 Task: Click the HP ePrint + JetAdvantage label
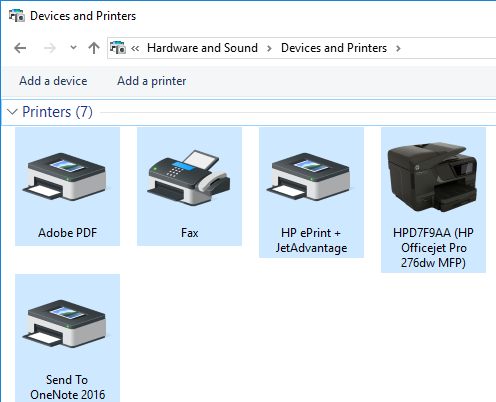point(311,240)
